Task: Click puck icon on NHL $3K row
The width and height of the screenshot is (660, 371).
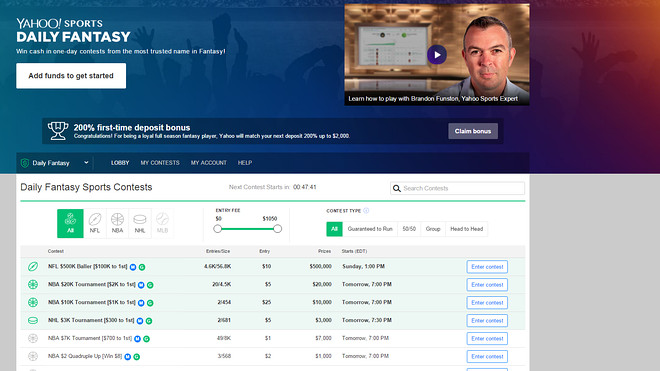Action: (x=33, y=320)
